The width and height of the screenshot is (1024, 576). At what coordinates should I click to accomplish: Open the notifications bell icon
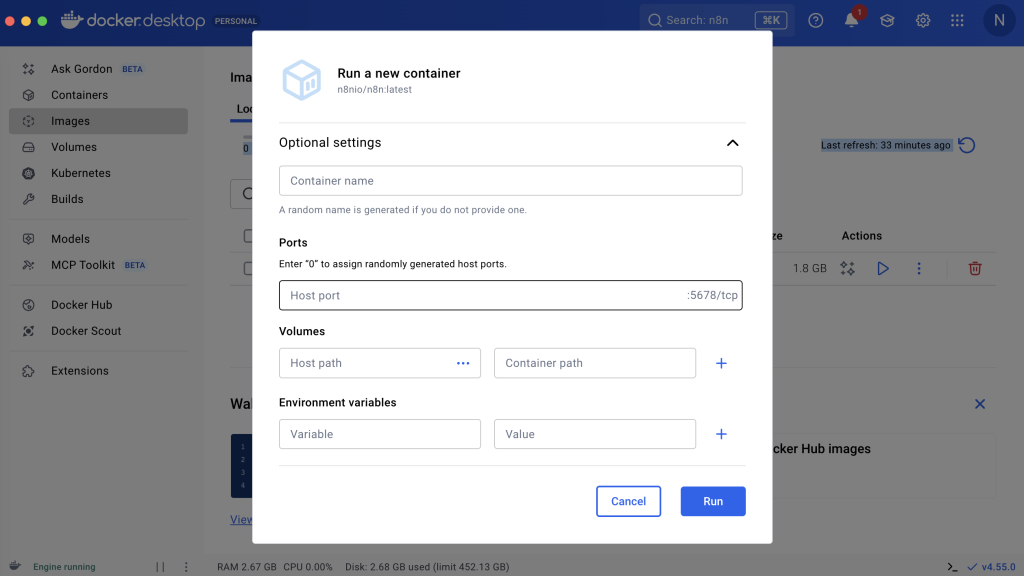(x=852, y=20)
